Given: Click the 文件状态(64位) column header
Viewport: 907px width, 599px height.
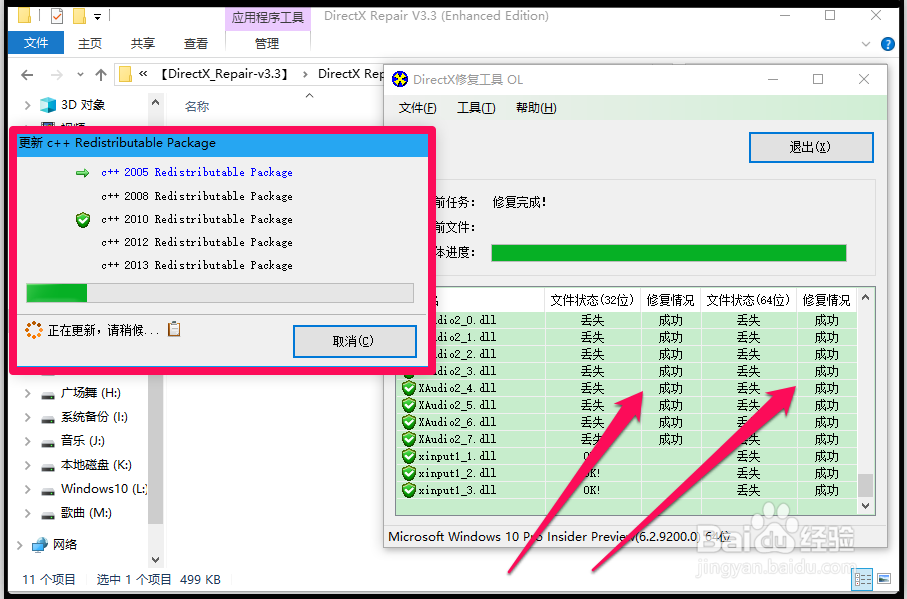Looking at the screenshot, I should point(749,300).
